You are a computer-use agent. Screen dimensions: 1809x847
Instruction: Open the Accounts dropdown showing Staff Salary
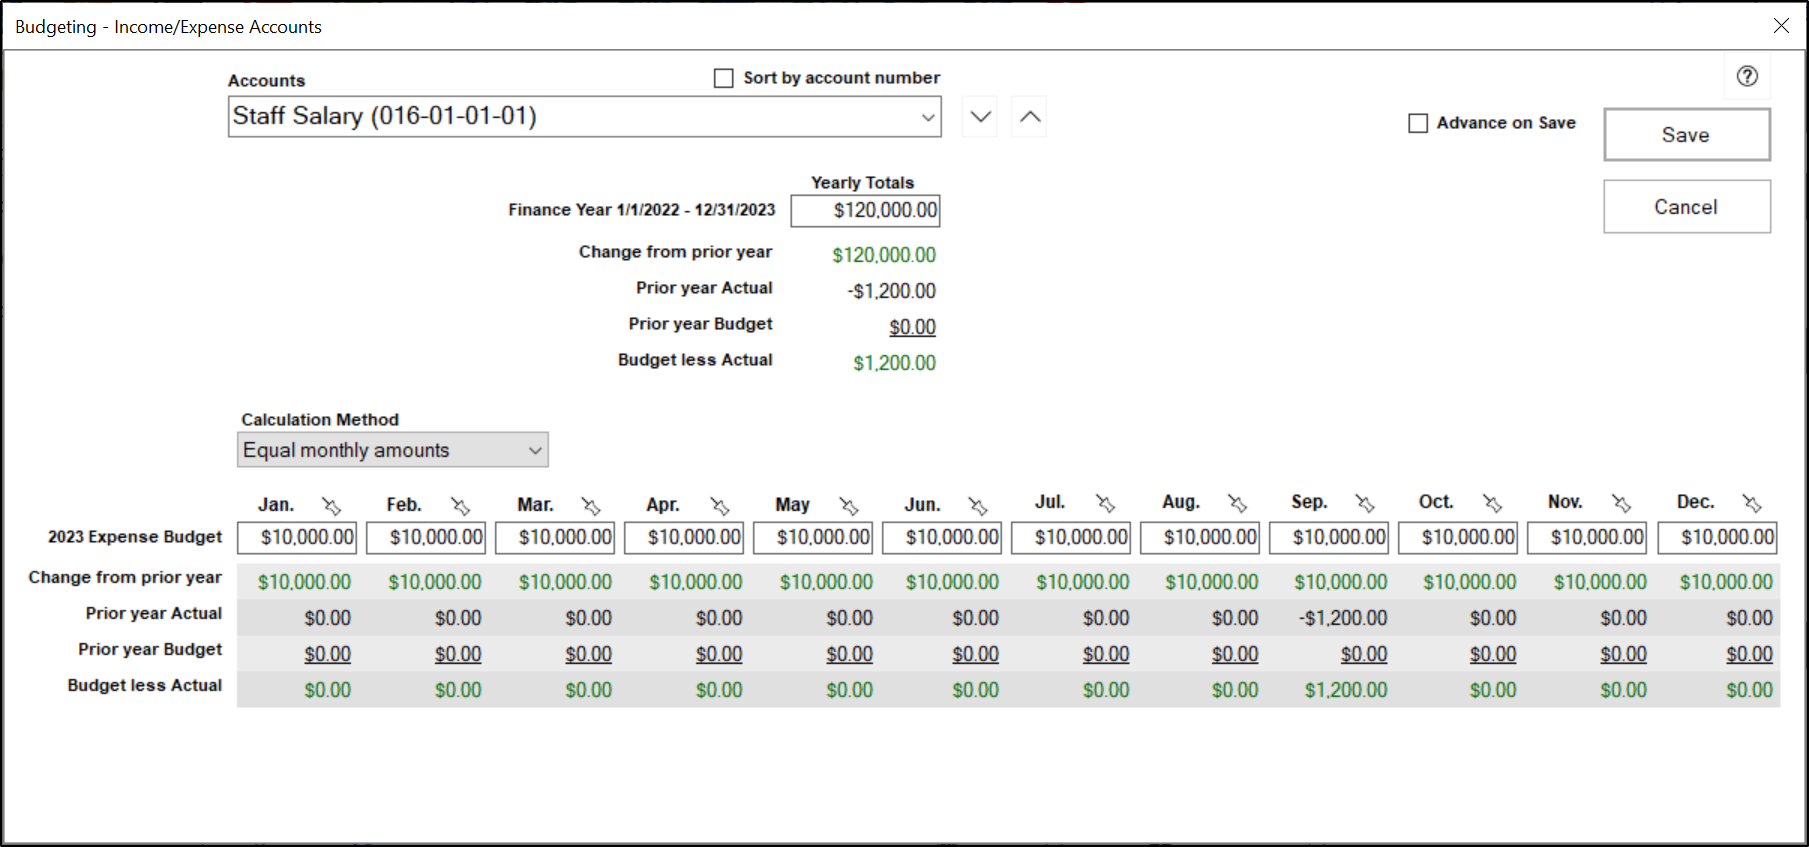[585, 117]
